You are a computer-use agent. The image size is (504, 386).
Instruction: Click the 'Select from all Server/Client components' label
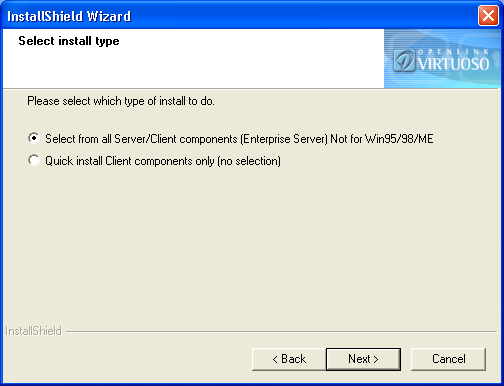point(142,139)
